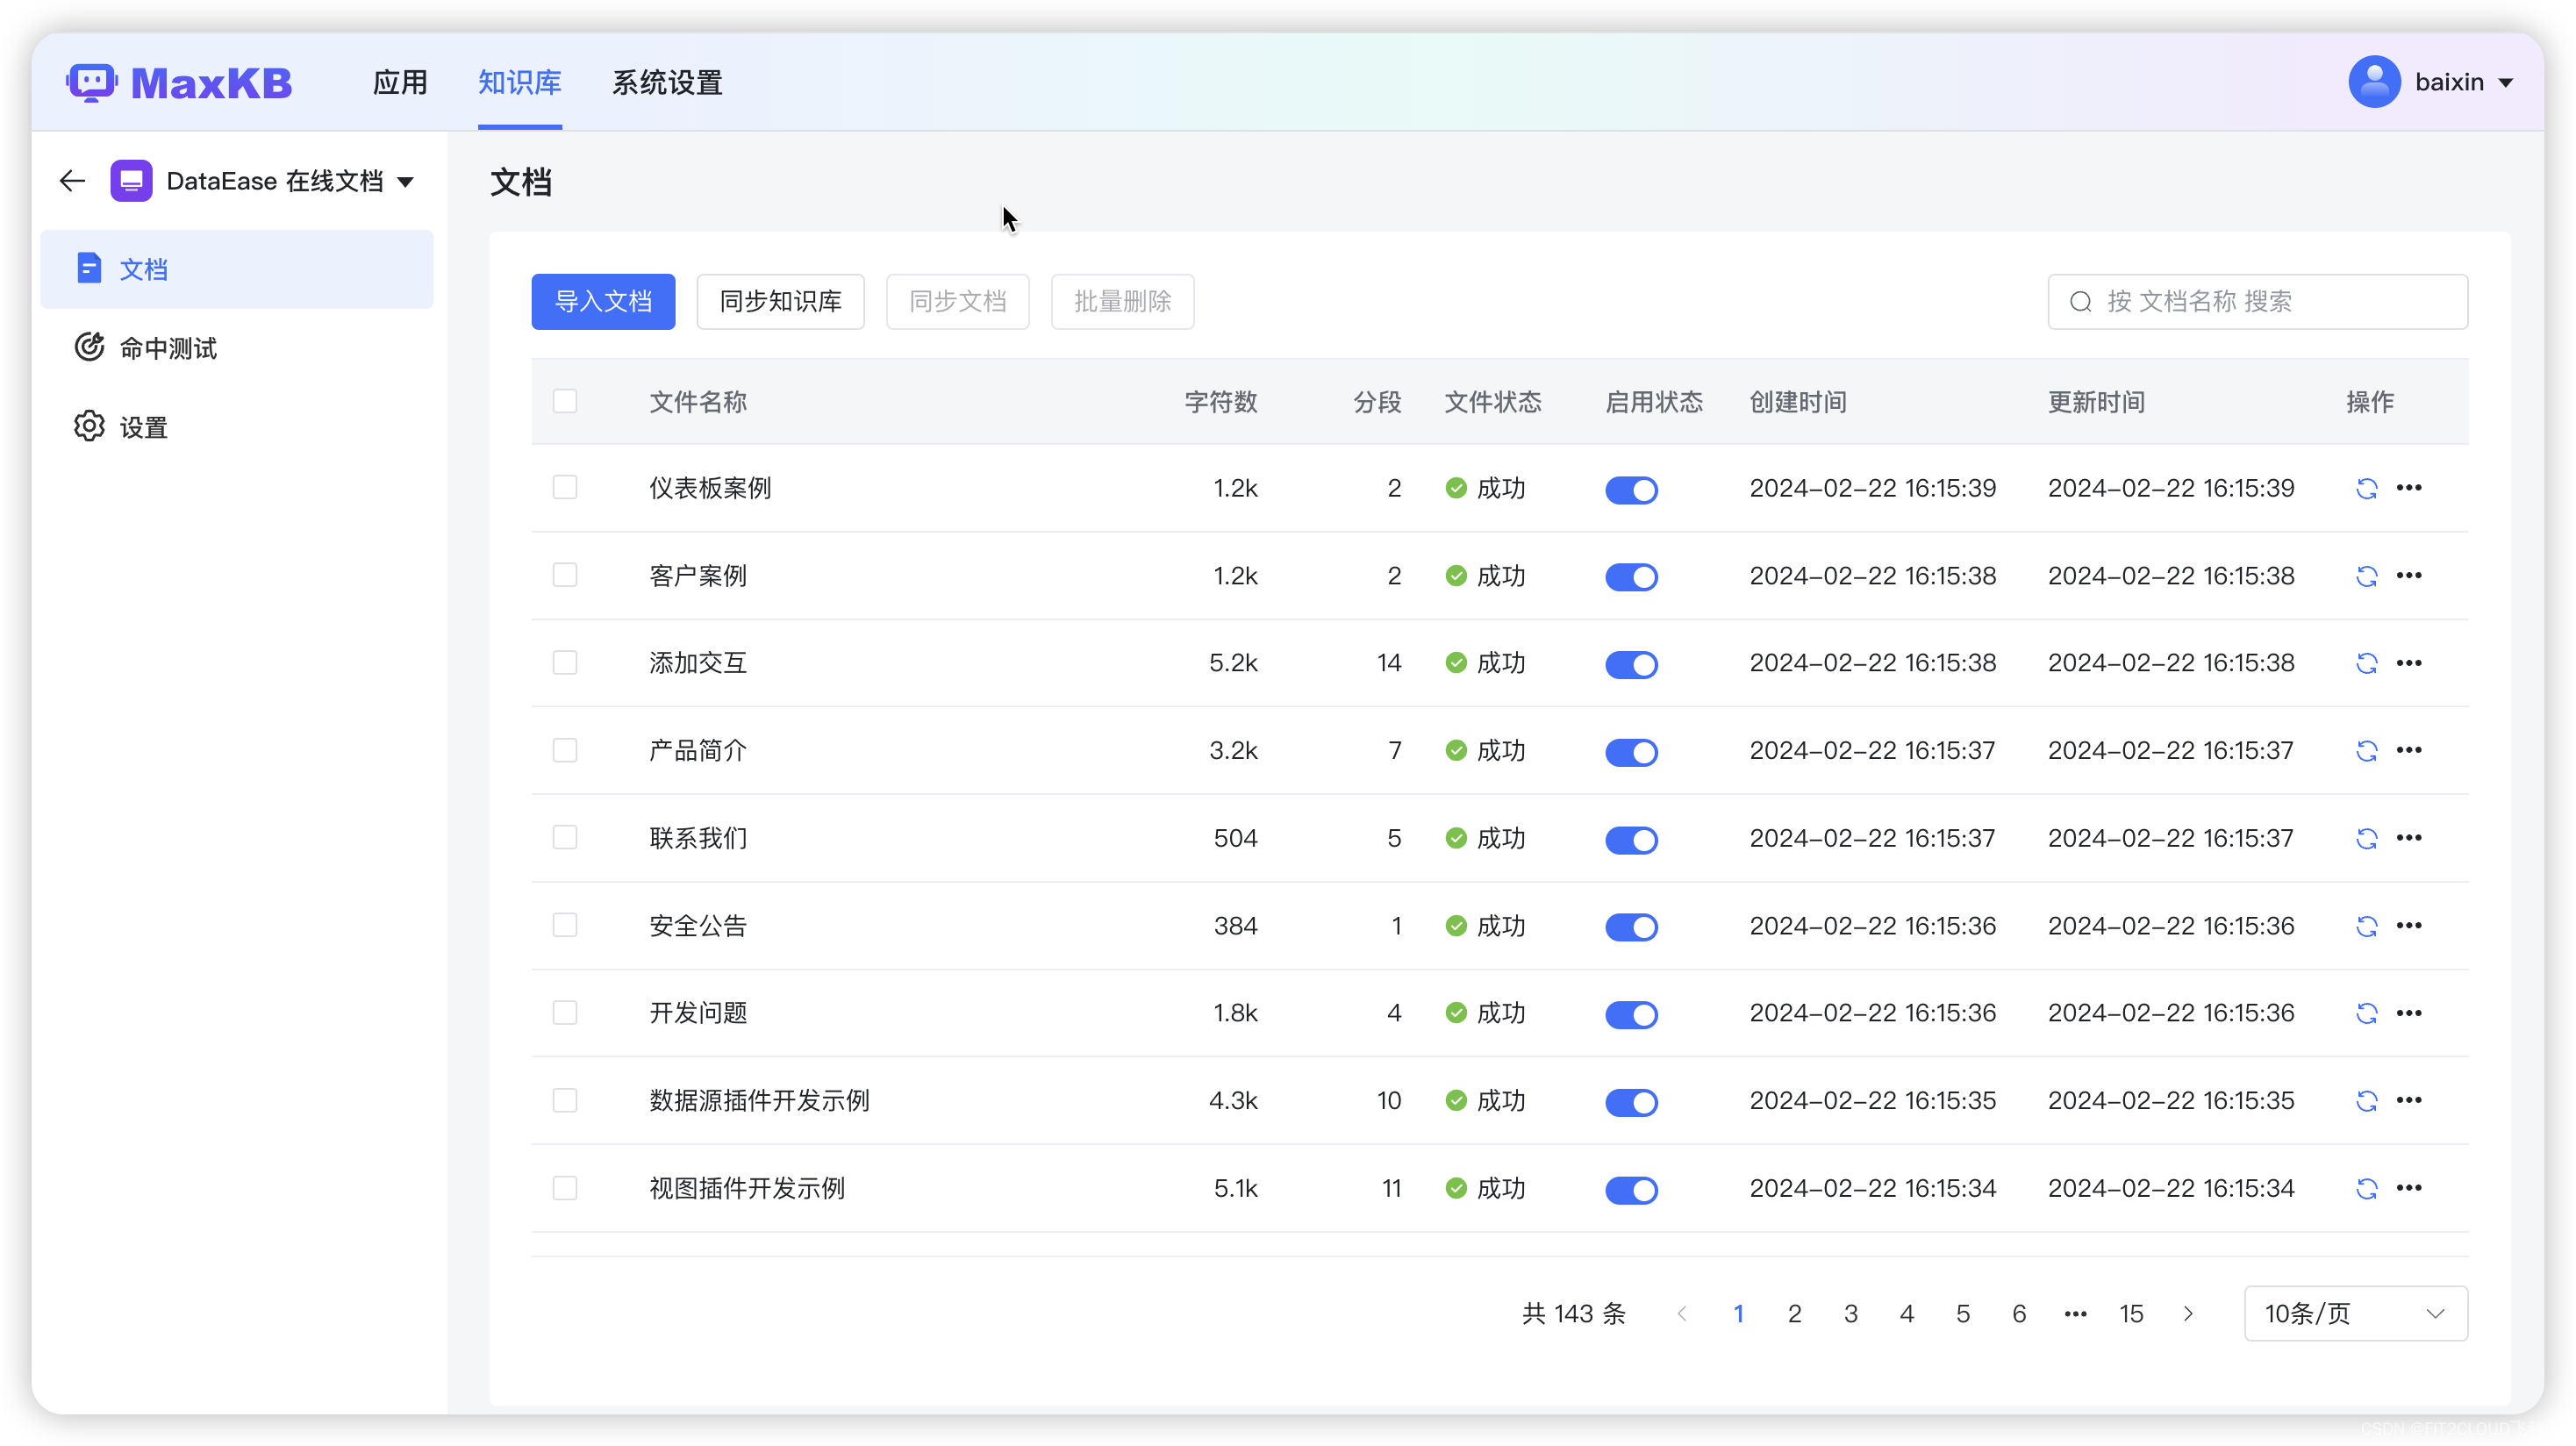Click the 5.2k character count cell
Screen dimensions: 2576x1446
pyautogui.click(x=1233, y=663)
